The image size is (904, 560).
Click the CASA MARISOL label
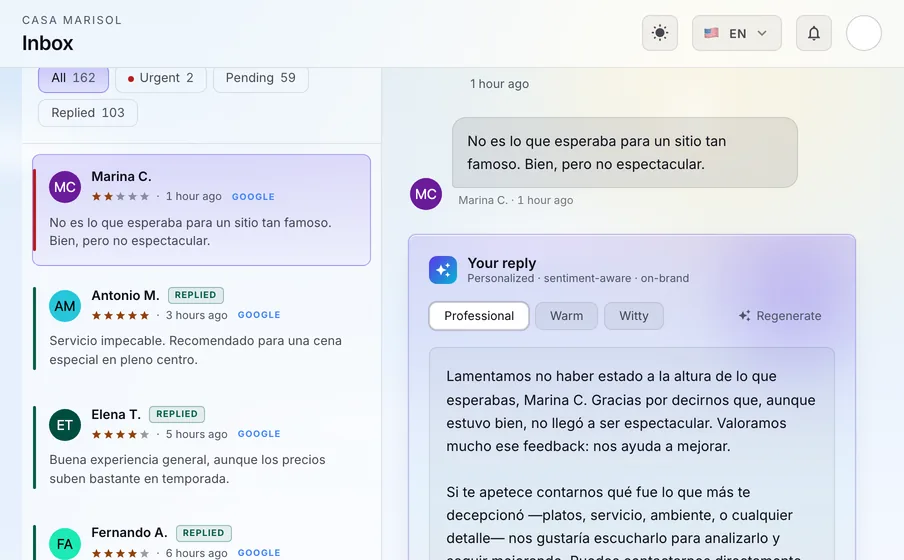[x=72, y=20]
